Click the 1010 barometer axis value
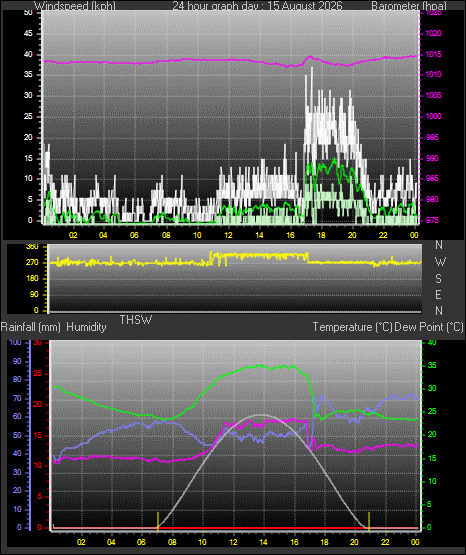Viewport: 466px width, 555px height. [x=433, y=74]
